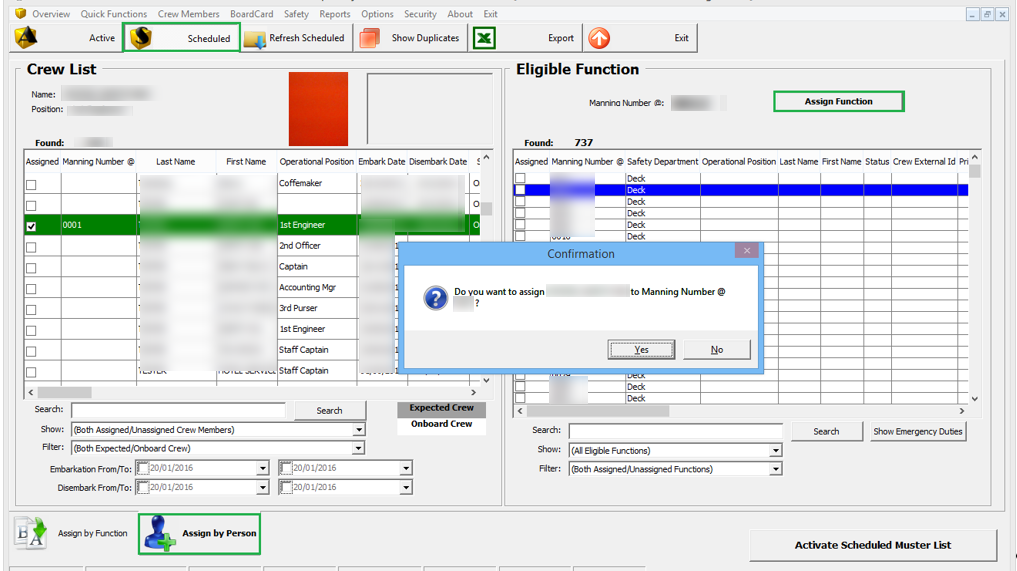Enable Disembark From date checkbox
Screen dimensions: 1017x571
click(x=143, y=487)
